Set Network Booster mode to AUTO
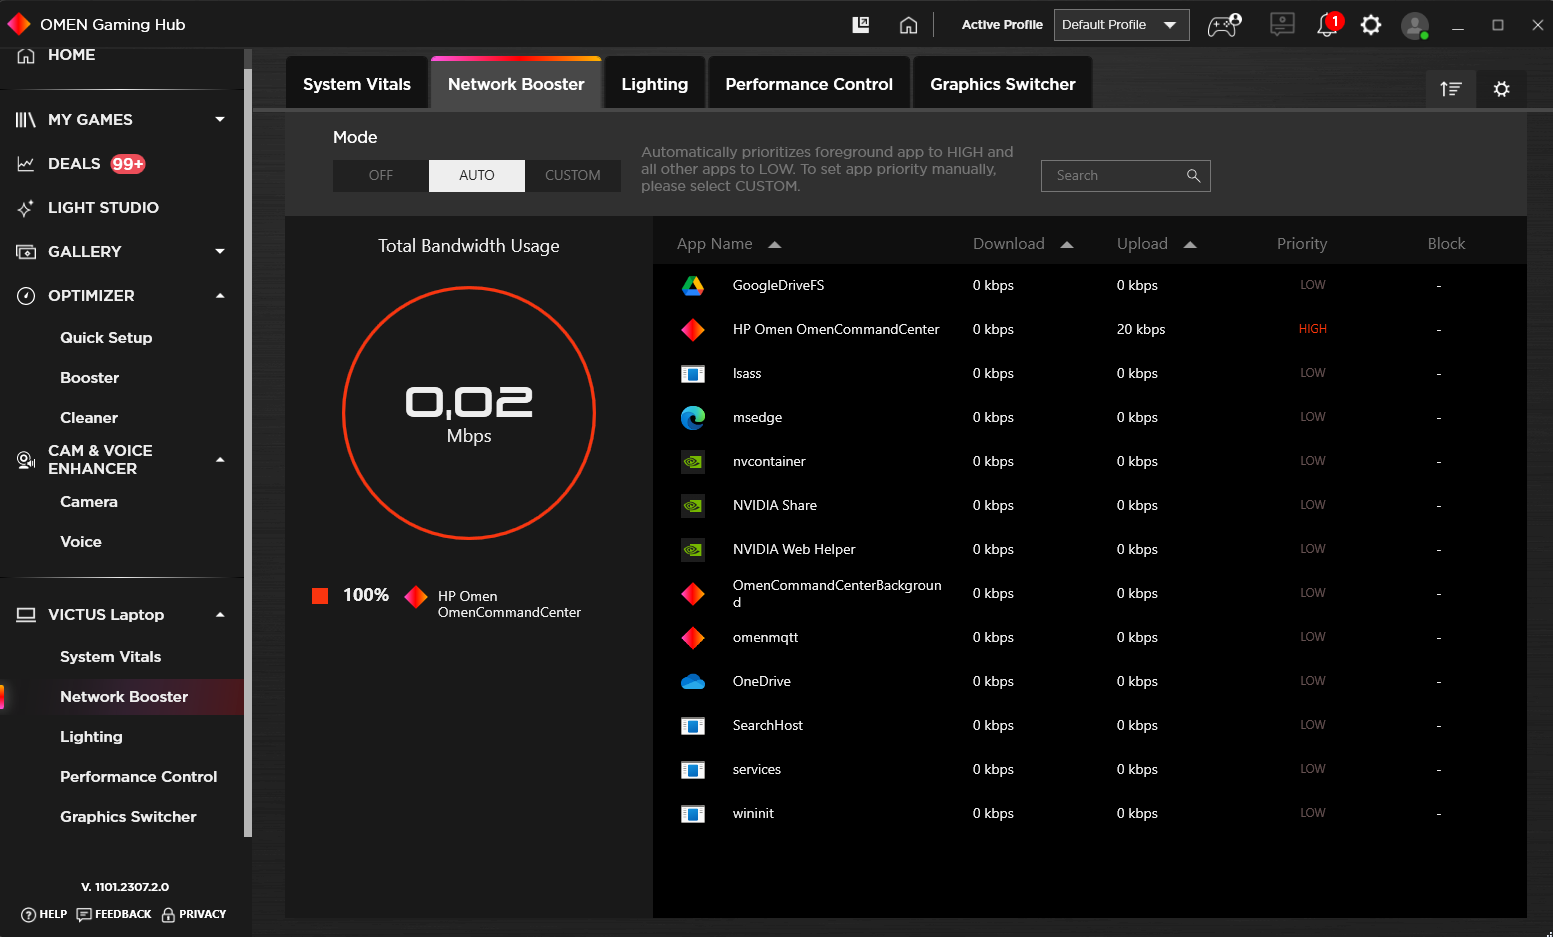 [x=477, y=176]
